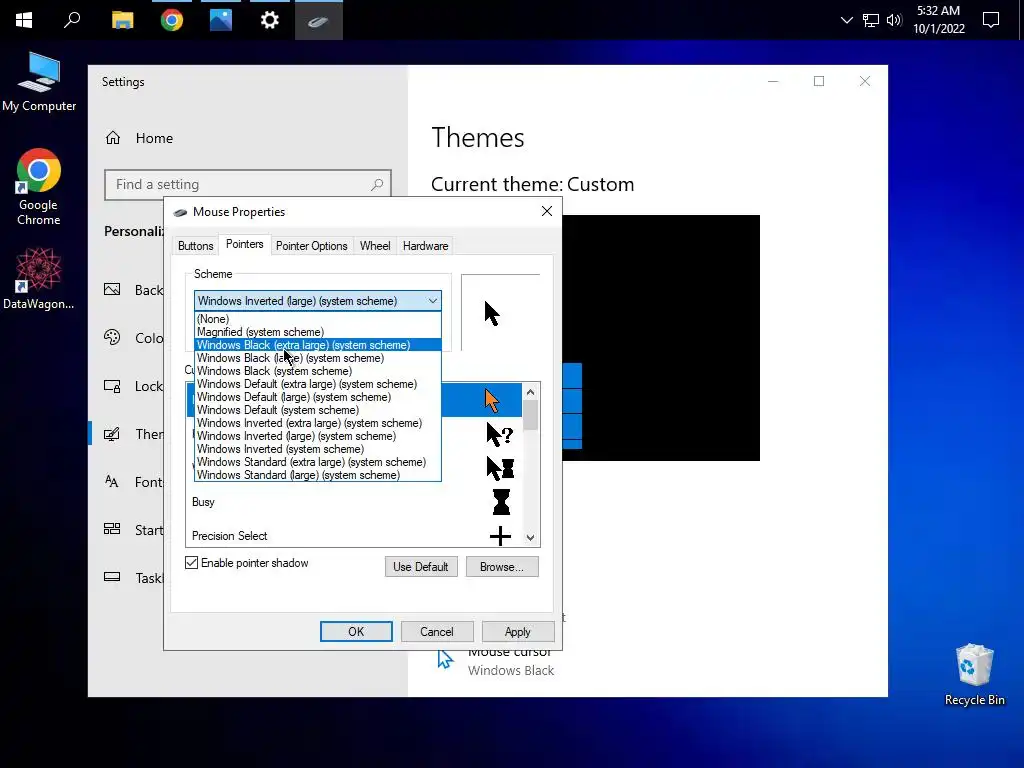Open the Themes icon in Settings
Image resolution: width=1024 pixels, height=768 pixels.
click(x=112, y=434)
